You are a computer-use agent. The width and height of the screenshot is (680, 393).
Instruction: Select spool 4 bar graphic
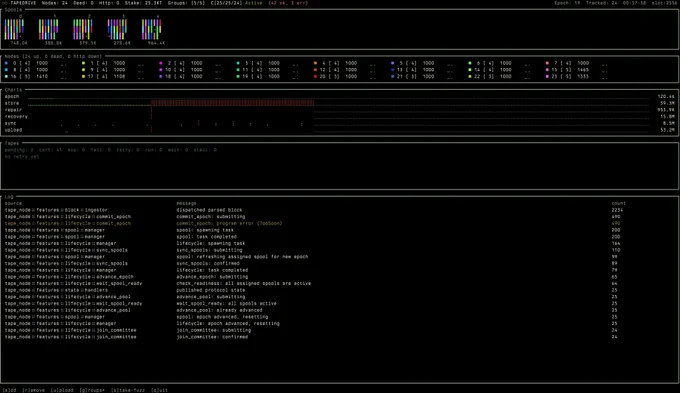pyautogui.click(x=151, y=29)
